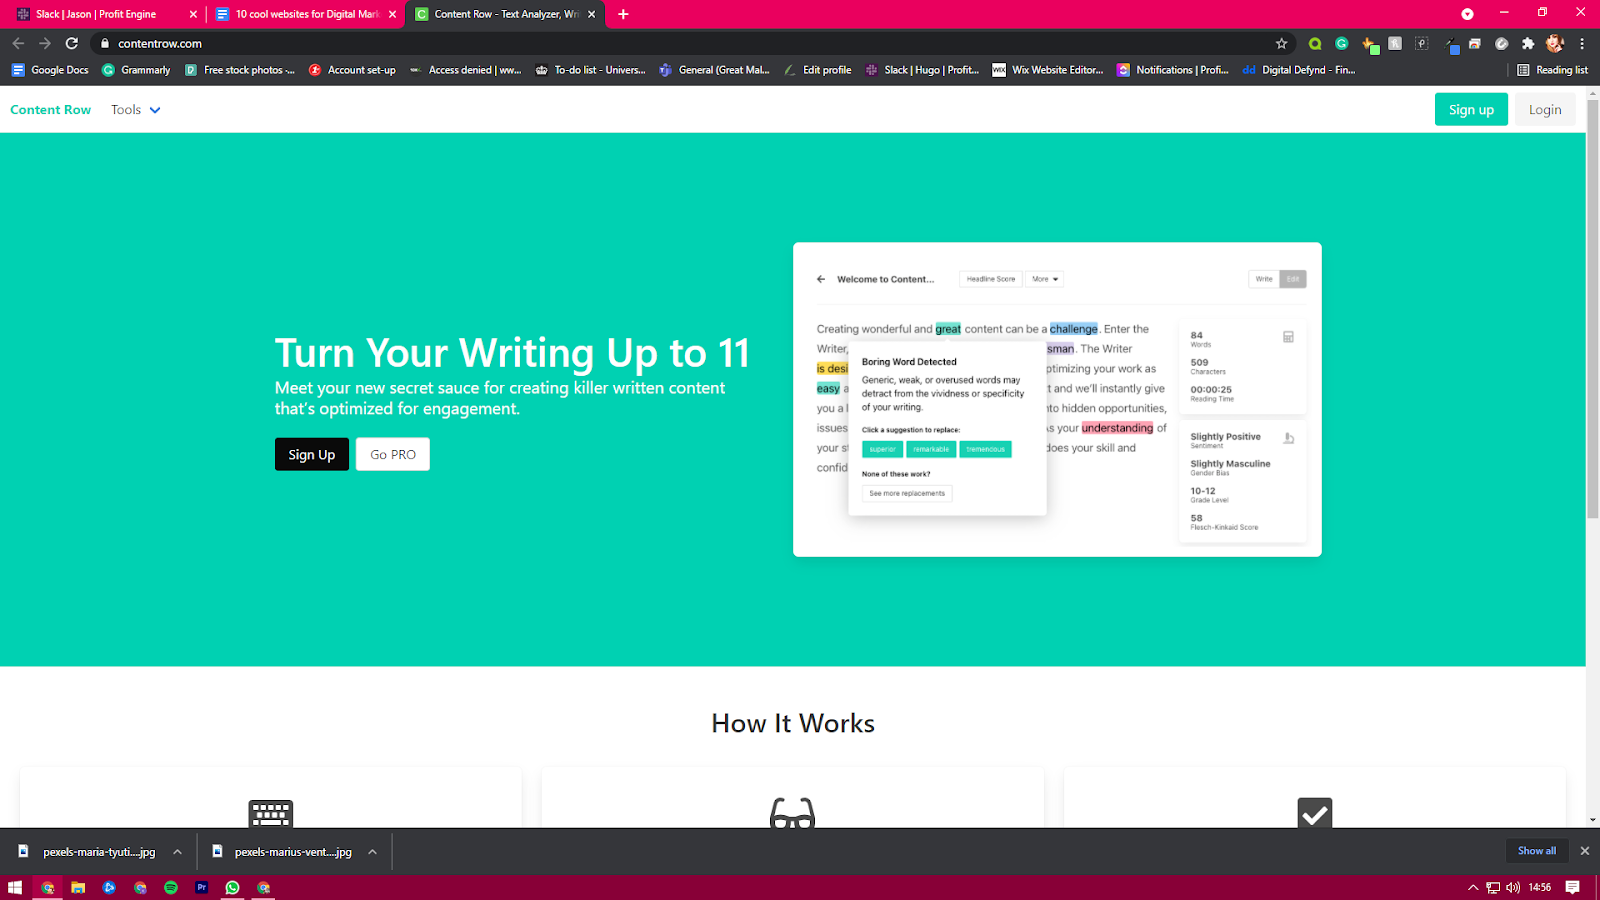Open the More dropdown in editor preview
The width and height of the screenshot is (1600, 900).
(x=1045, y=279)
